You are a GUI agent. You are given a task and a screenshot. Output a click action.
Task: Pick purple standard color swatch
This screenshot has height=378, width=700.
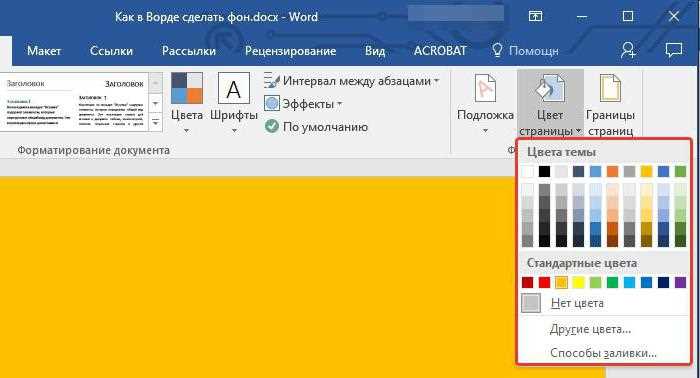click(x=680, y=282)
